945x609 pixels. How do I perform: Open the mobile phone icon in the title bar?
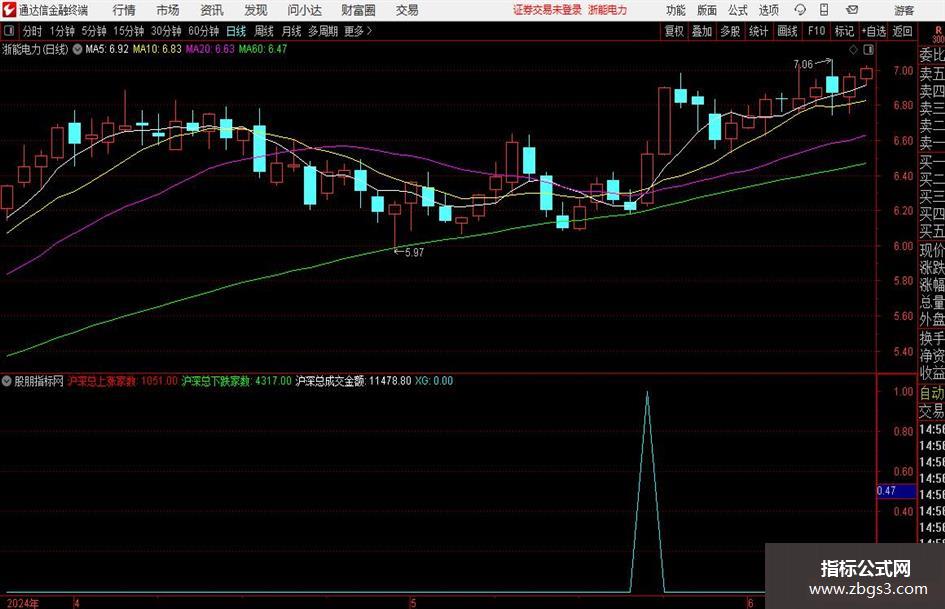824,10
